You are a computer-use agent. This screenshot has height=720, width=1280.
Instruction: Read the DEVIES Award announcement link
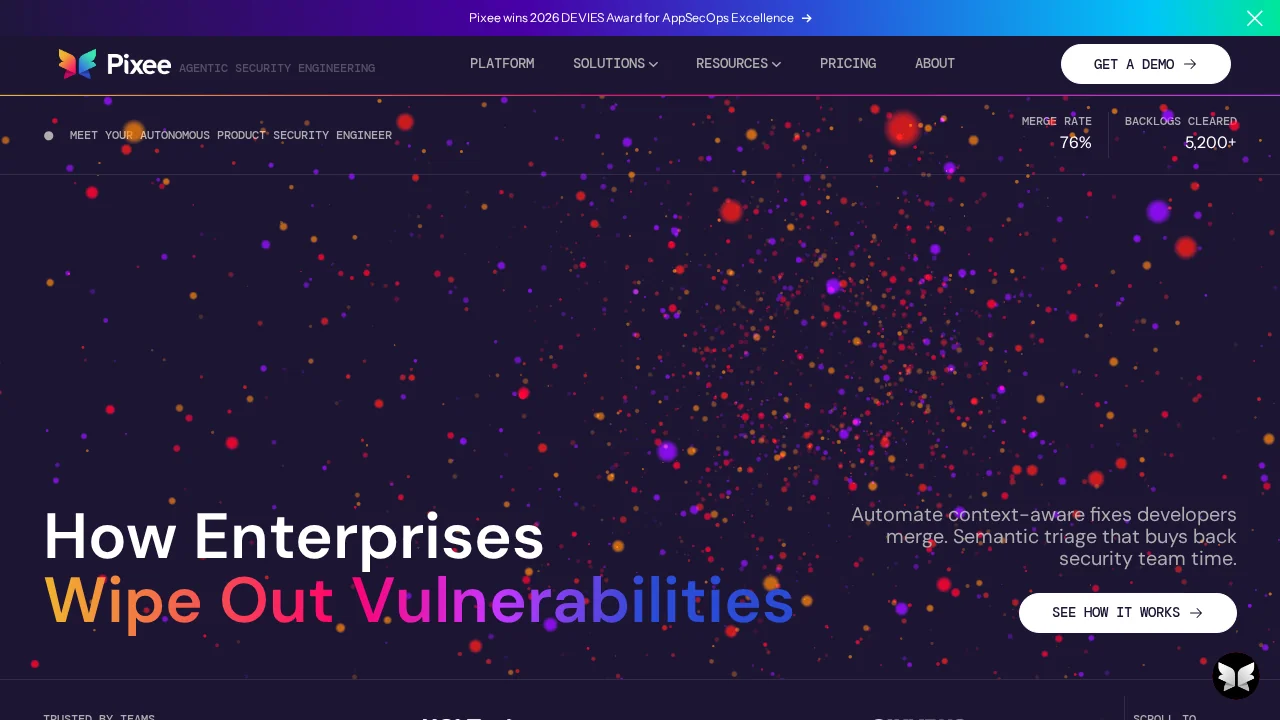(x=631, y=18)
